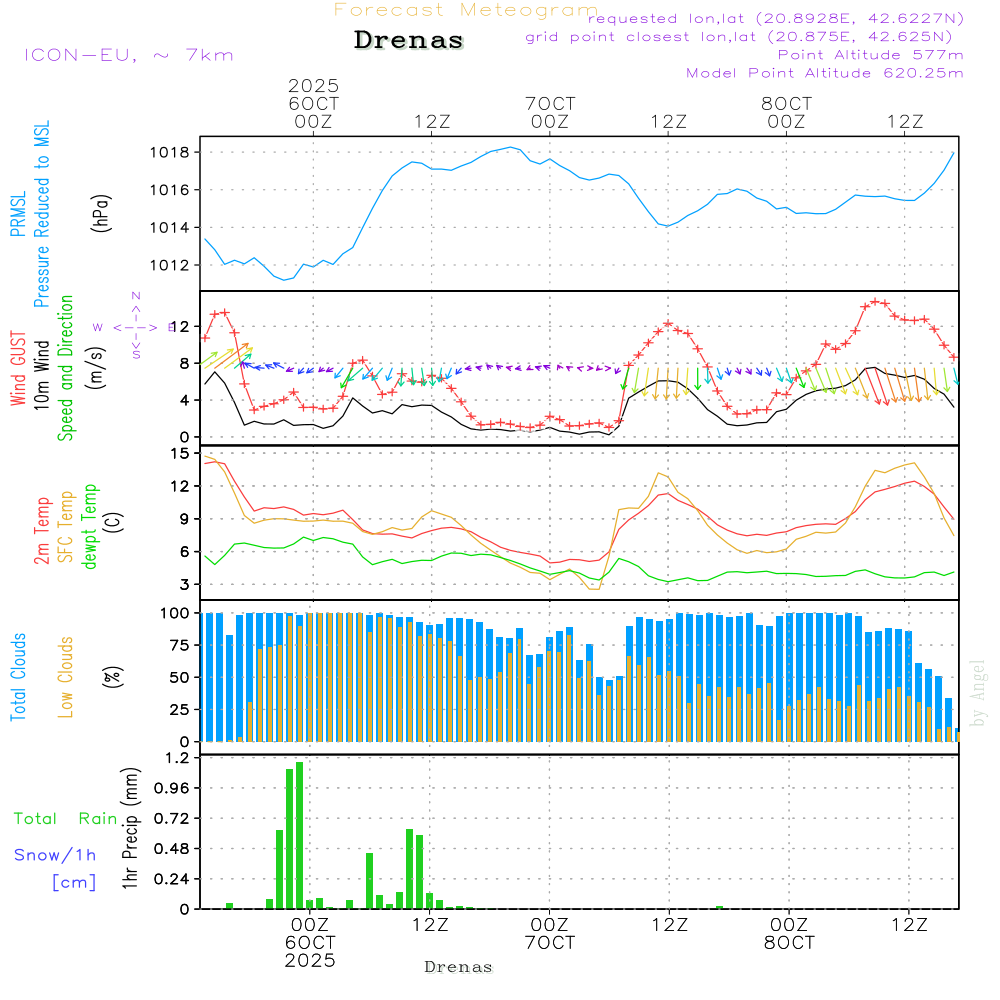Click the orange SFC Temp legend label
Image resolution: width=1000 pixels, height=1000 pixels.
point(66,526)
